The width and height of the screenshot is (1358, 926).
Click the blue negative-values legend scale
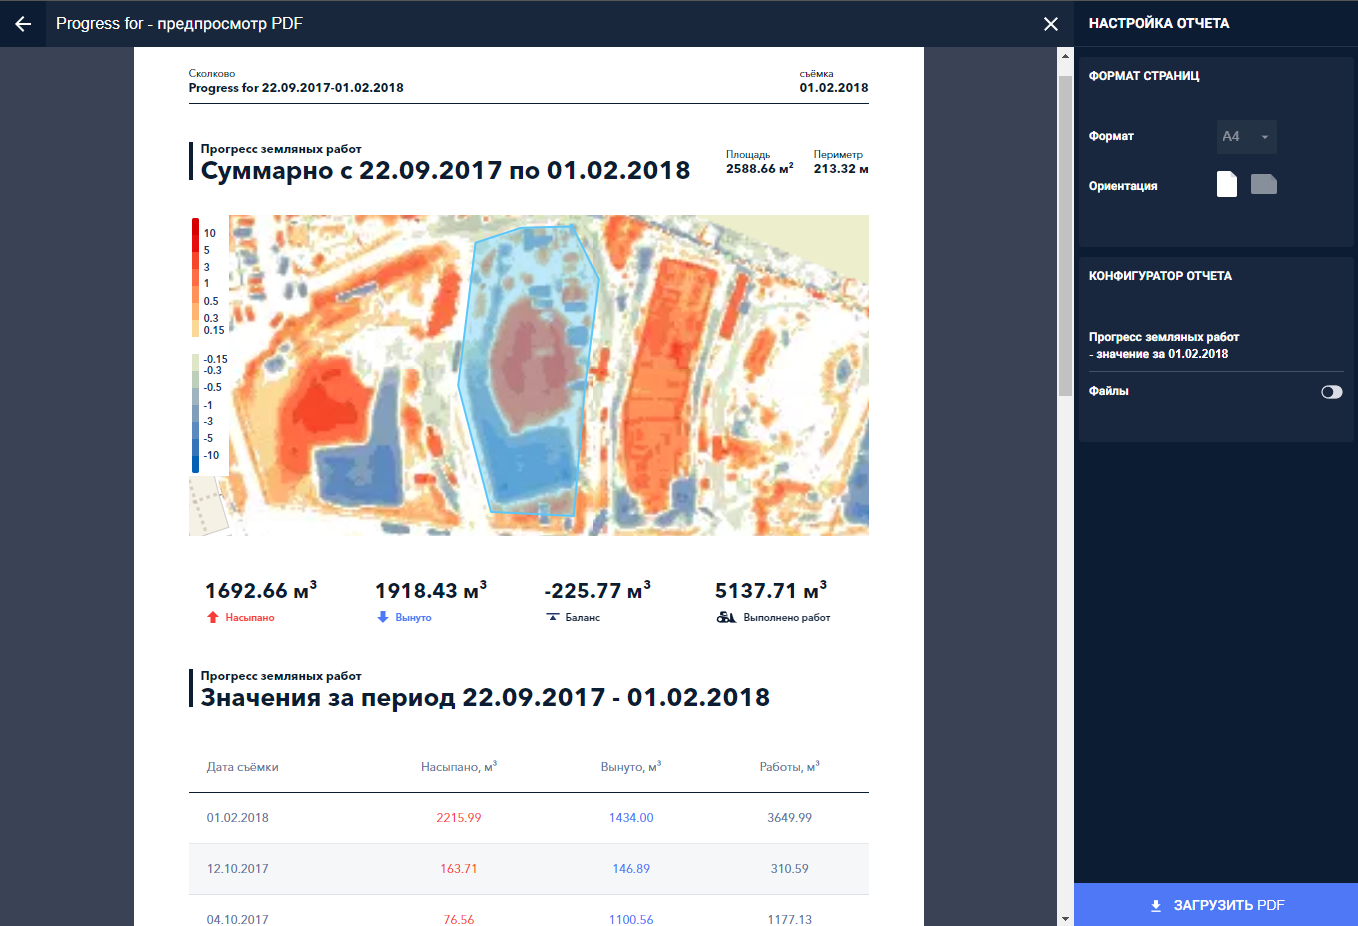coord(196,412)
